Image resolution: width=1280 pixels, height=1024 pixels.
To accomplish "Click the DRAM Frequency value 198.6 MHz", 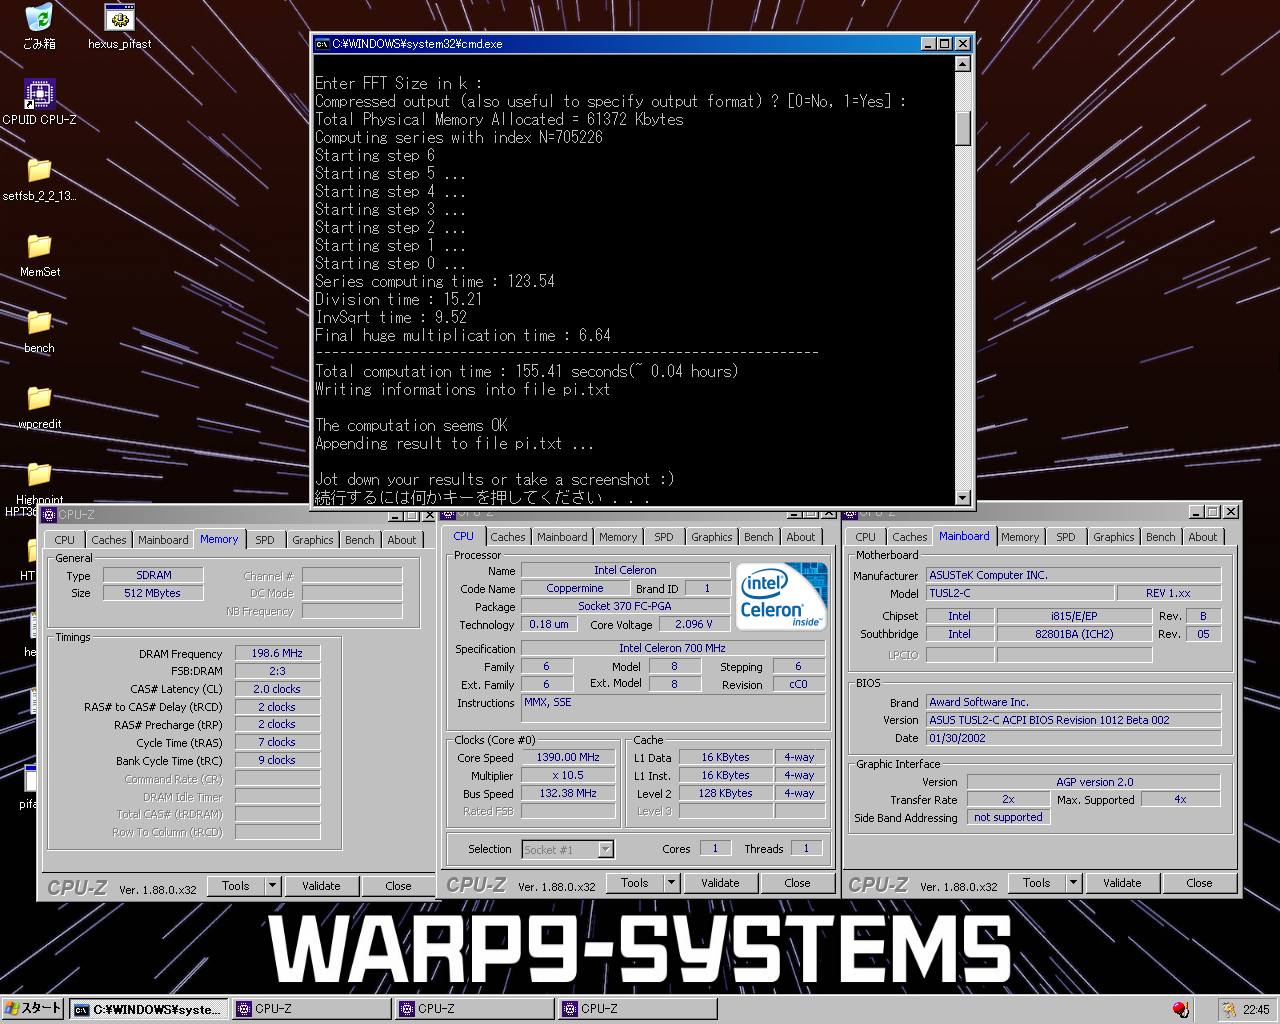I will pos(278,653).
